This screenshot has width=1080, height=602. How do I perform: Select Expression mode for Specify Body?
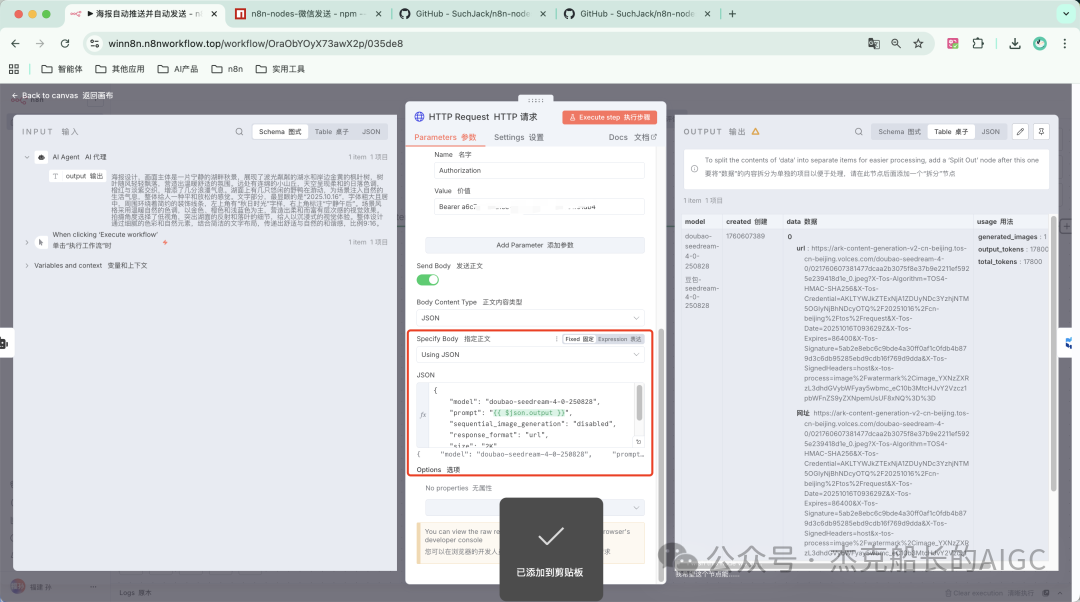click(x=619, y=339)
